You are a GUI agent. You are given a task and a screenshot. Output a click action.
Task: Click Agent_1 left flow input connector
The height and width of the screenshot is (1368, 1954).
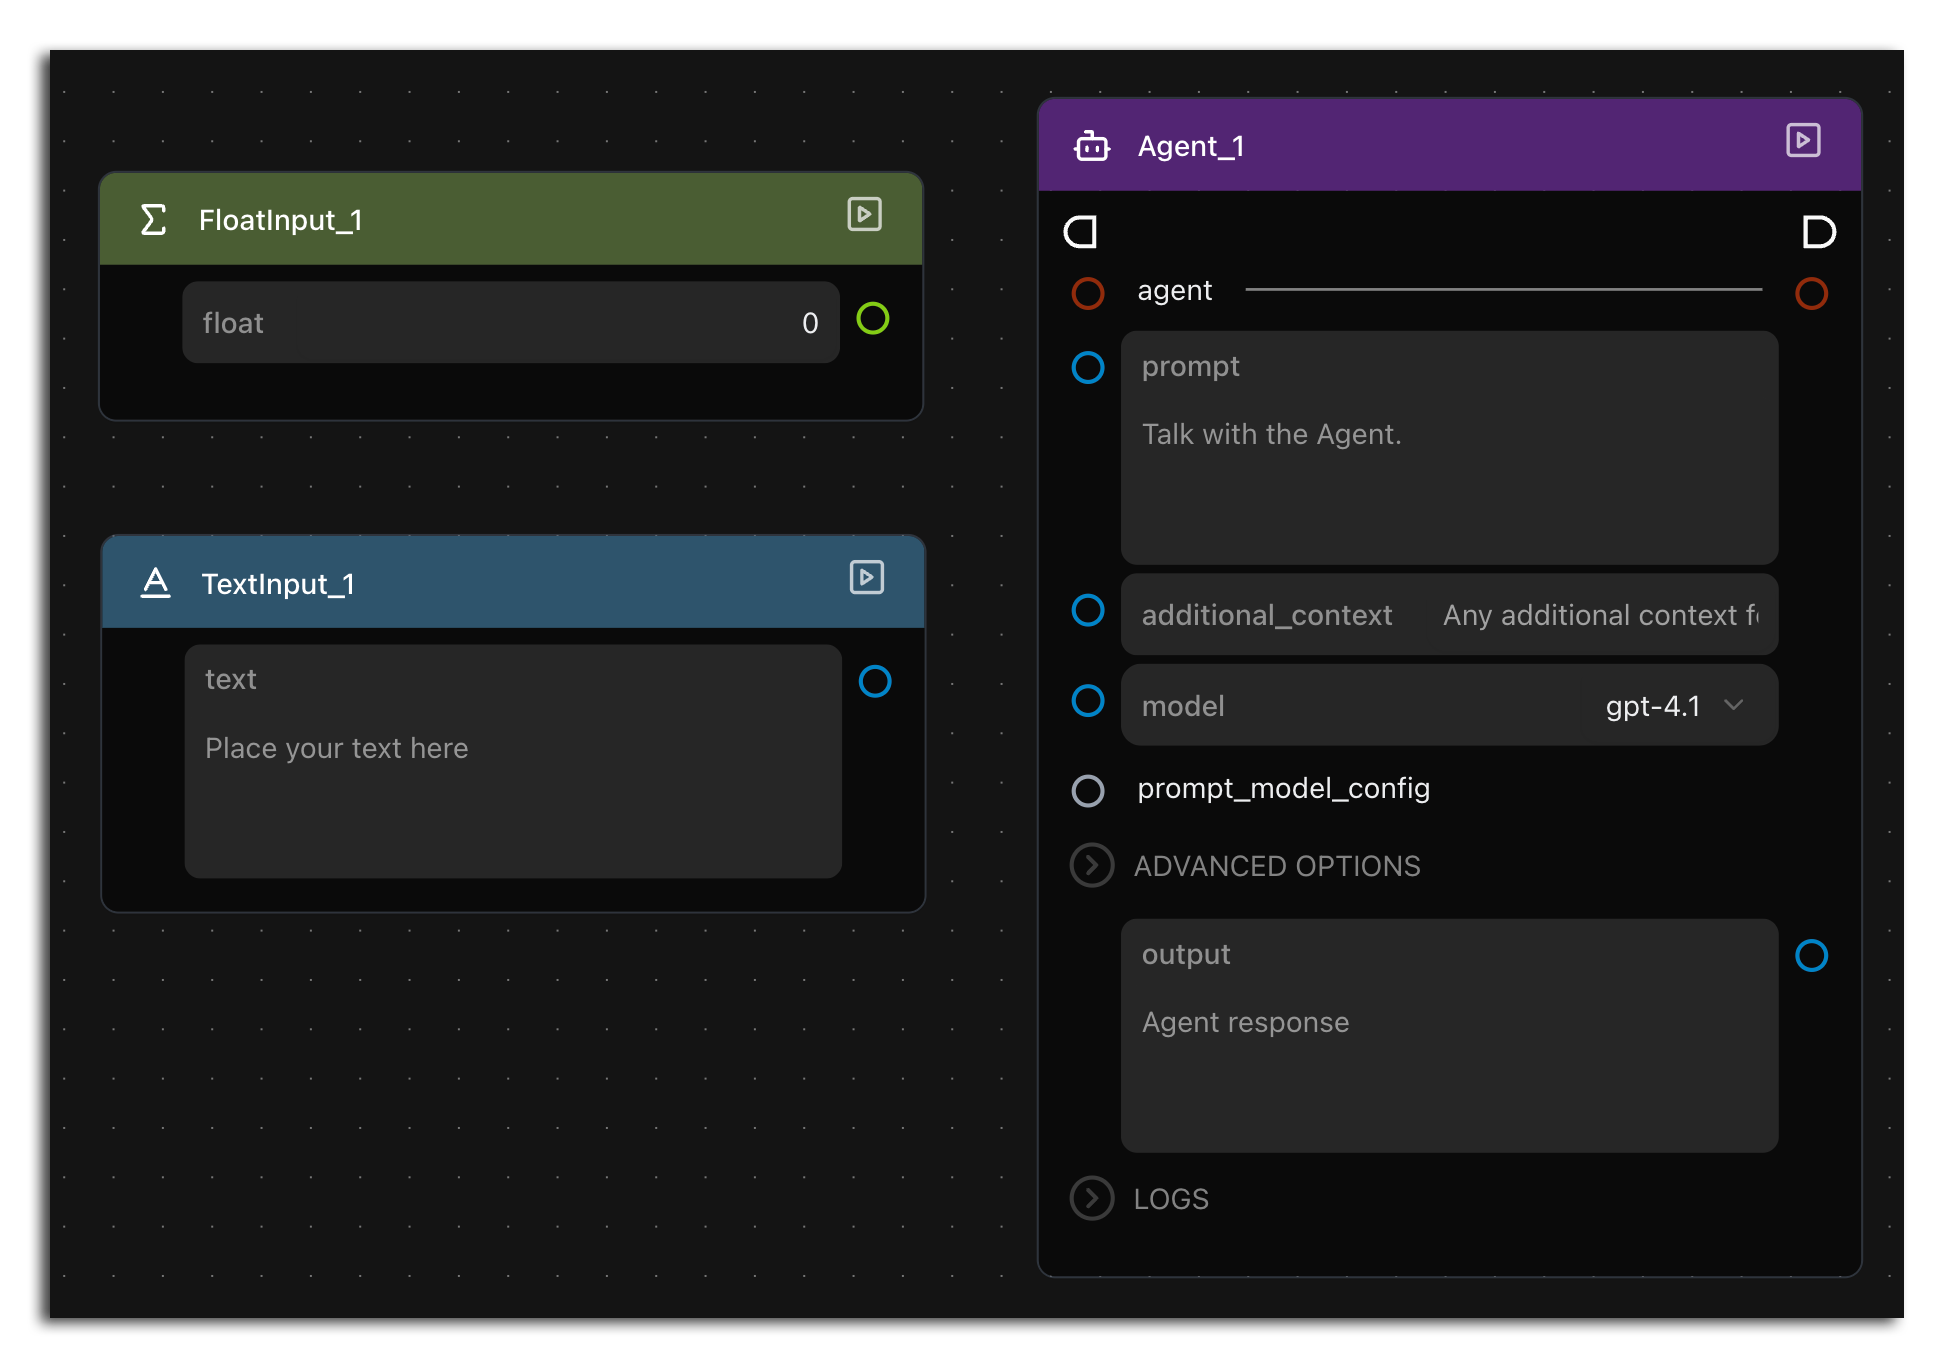click(x=1080, y=232)
